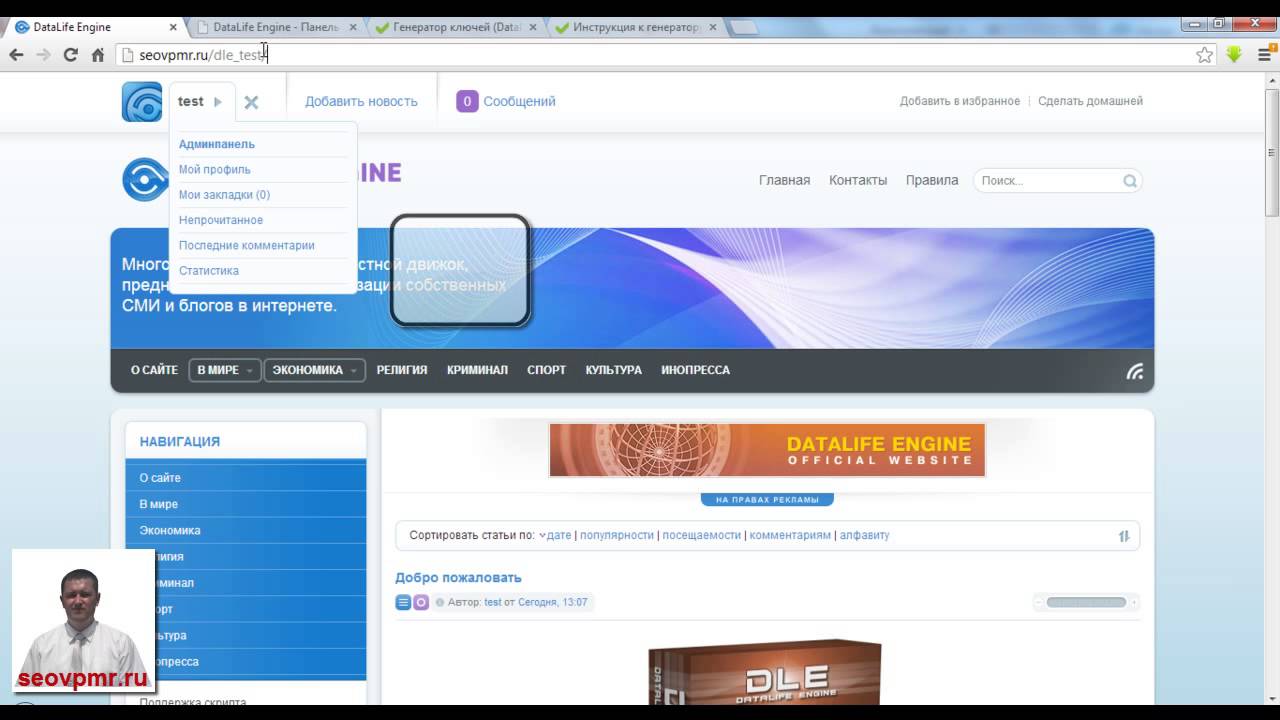Viewport: 1280px width, 720px height.
Task: Sort articles by посещаемости
Action: click(x=702, y=535)
